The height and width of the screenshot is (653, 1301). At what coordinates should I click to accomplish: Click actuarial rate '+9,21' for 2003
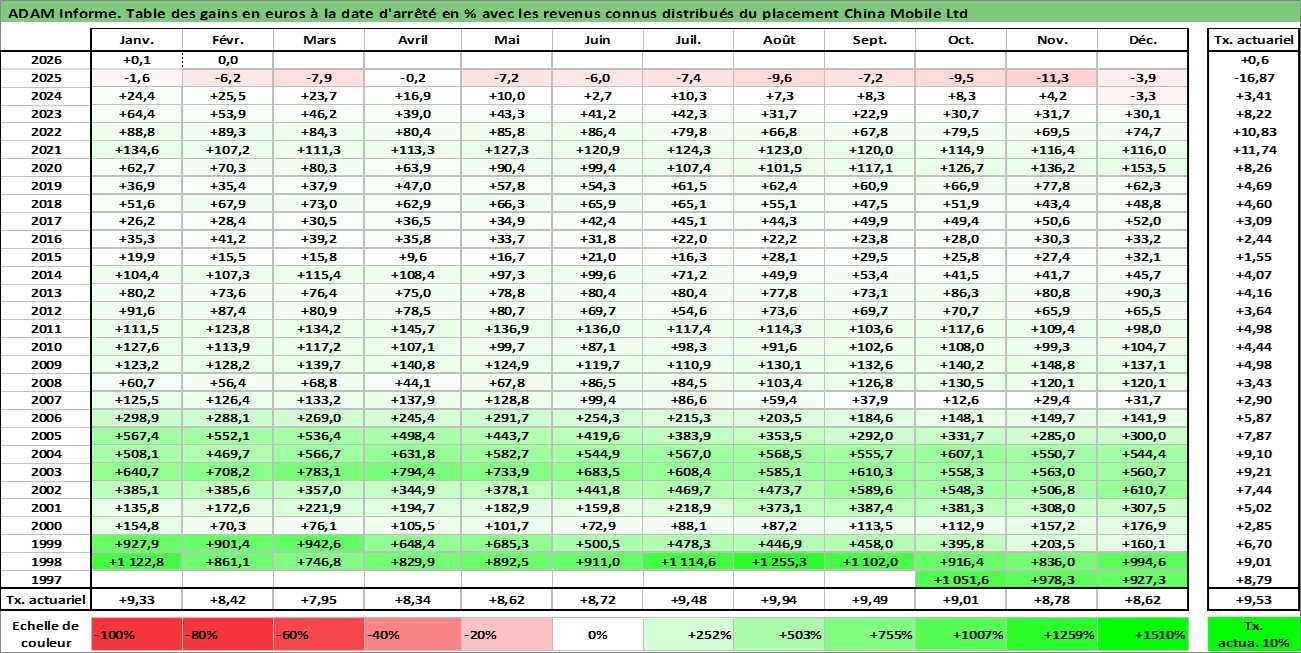(x=1253, y=471)
